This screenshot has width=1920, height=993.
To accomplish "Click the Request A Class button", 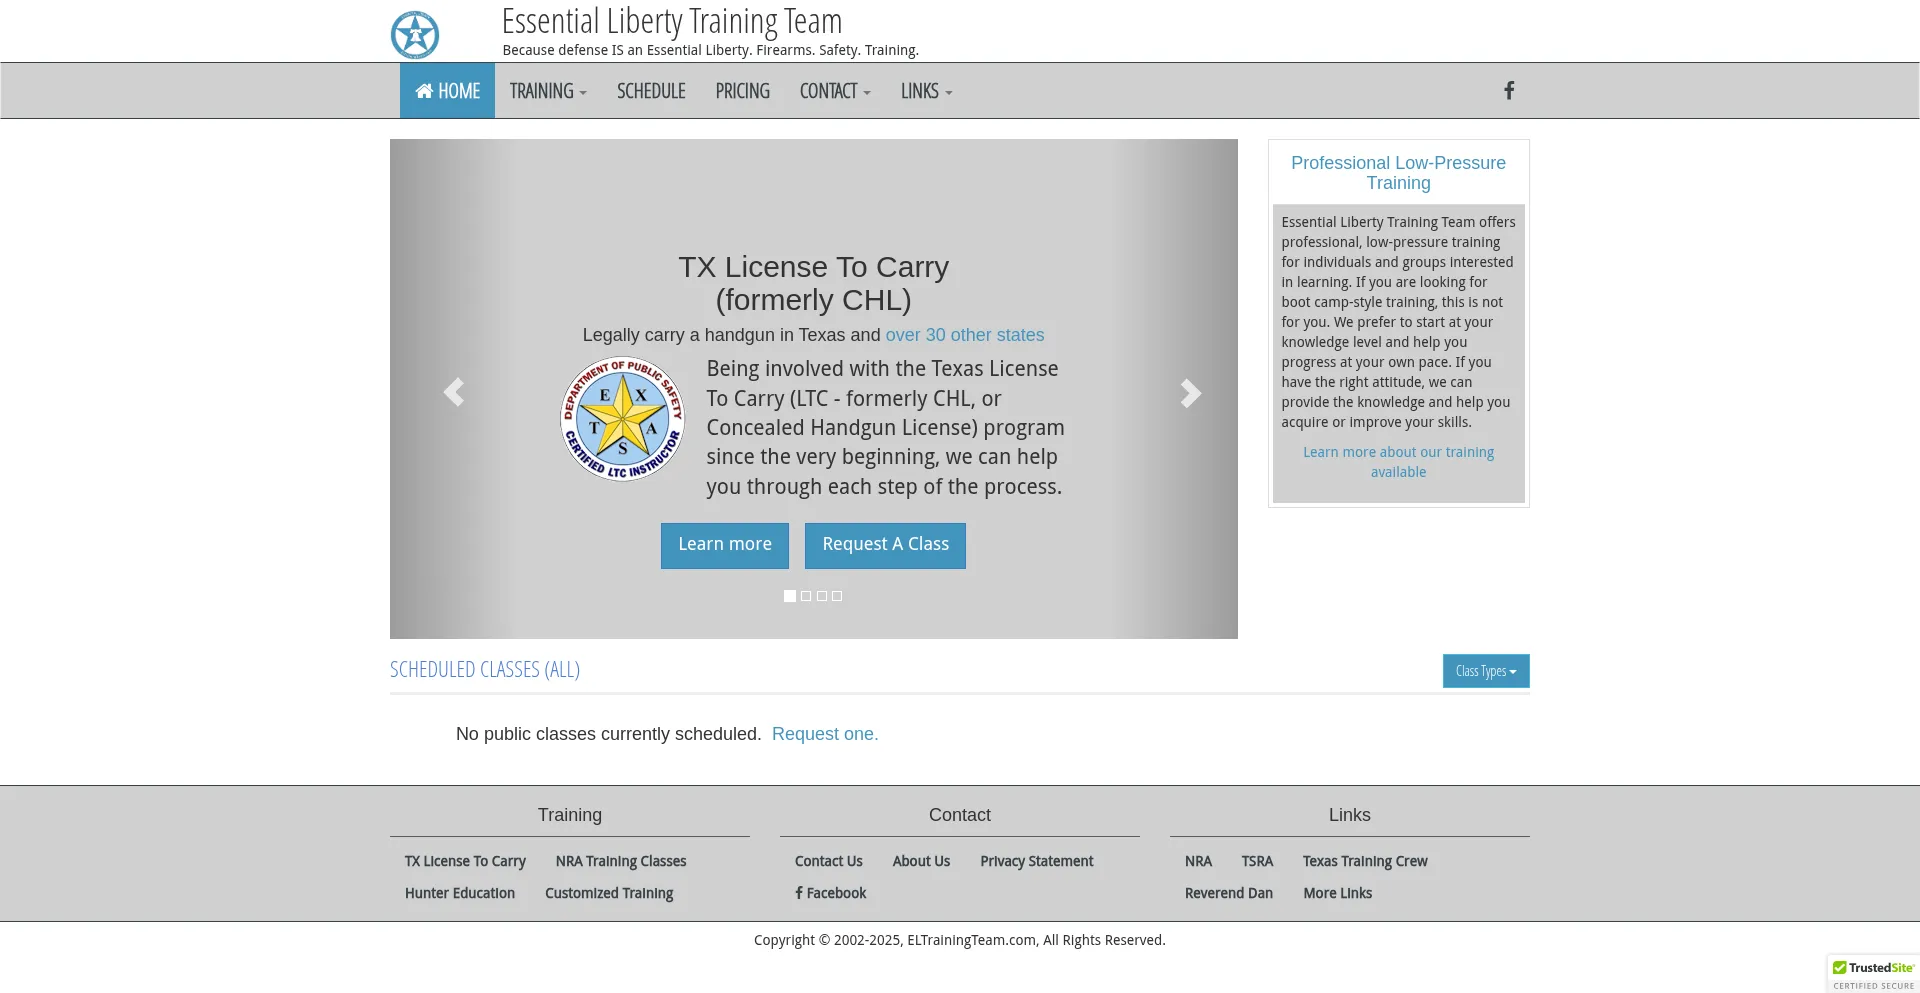I will point(885,545).
